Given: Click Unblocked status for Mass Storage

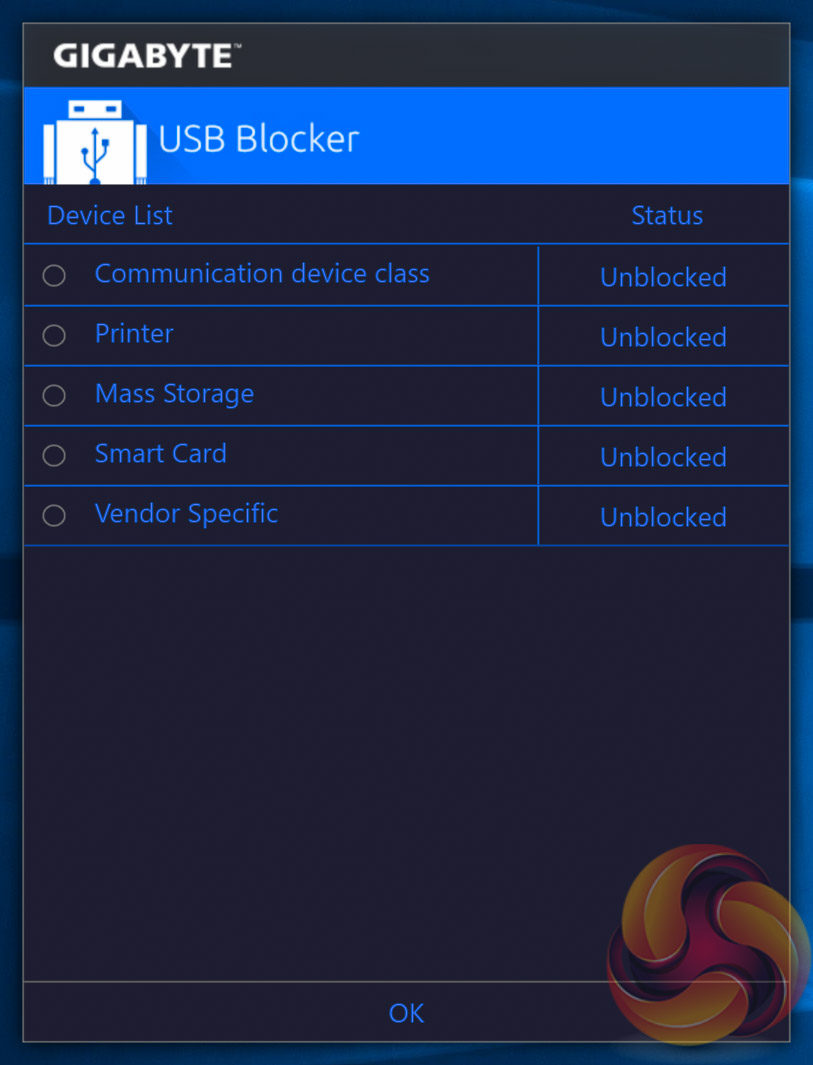Looking at the screenshot, I should [x=663, y=397].
